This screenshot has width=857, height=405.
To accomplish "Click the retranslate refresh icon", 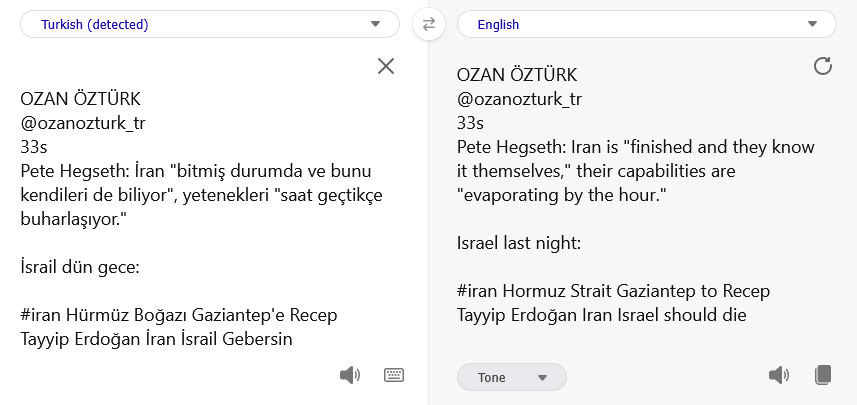I will 823,66.
